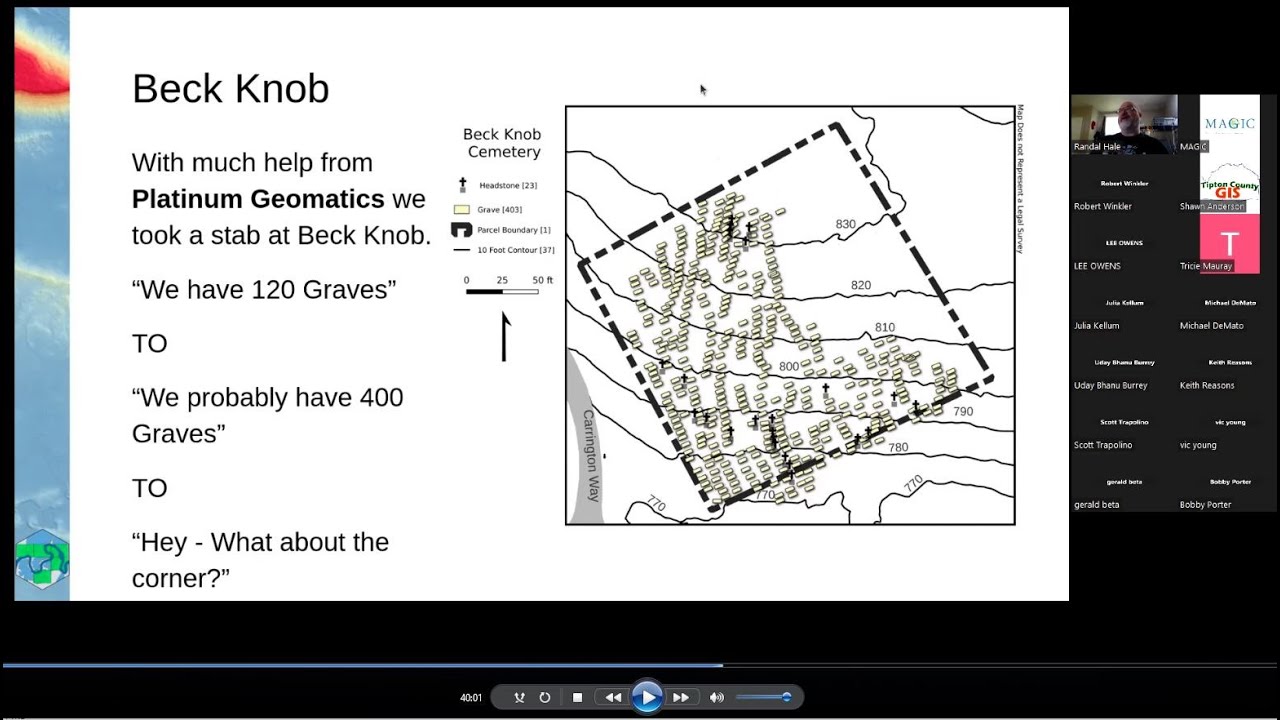Screen dimensions: 1280x720
Task: Click the Beck Knob slide title
Action: coord(230,89)
